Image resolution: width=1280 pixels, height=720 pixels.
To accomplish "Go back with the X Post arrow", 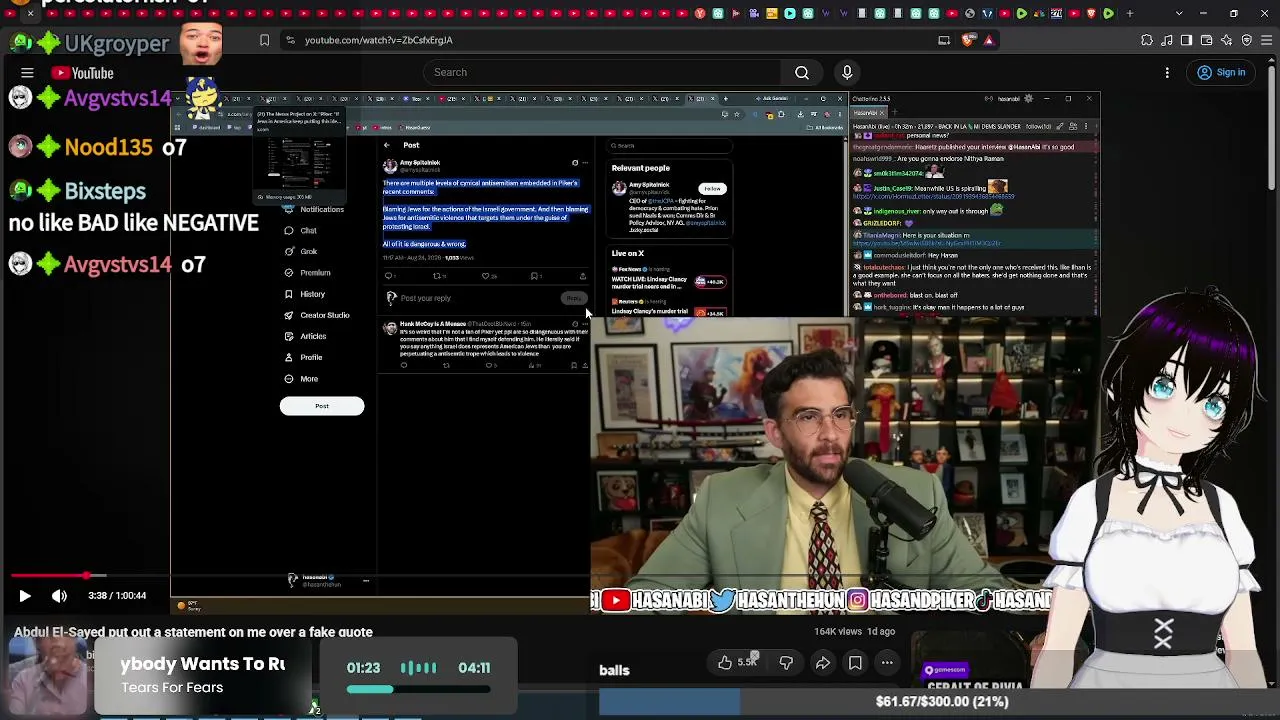I will [x=387, y=145].
